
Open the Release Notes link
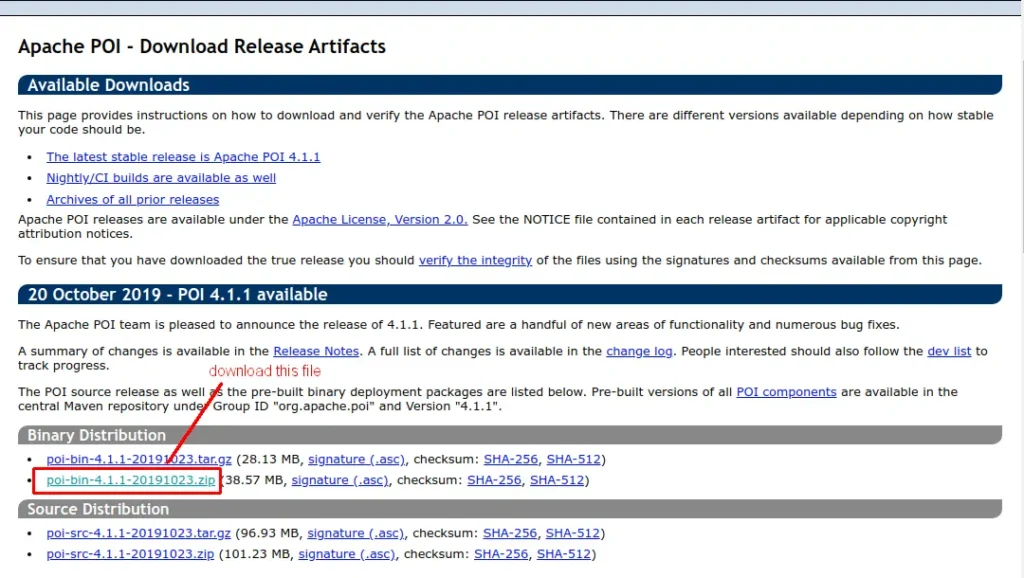tap(316, 351)
